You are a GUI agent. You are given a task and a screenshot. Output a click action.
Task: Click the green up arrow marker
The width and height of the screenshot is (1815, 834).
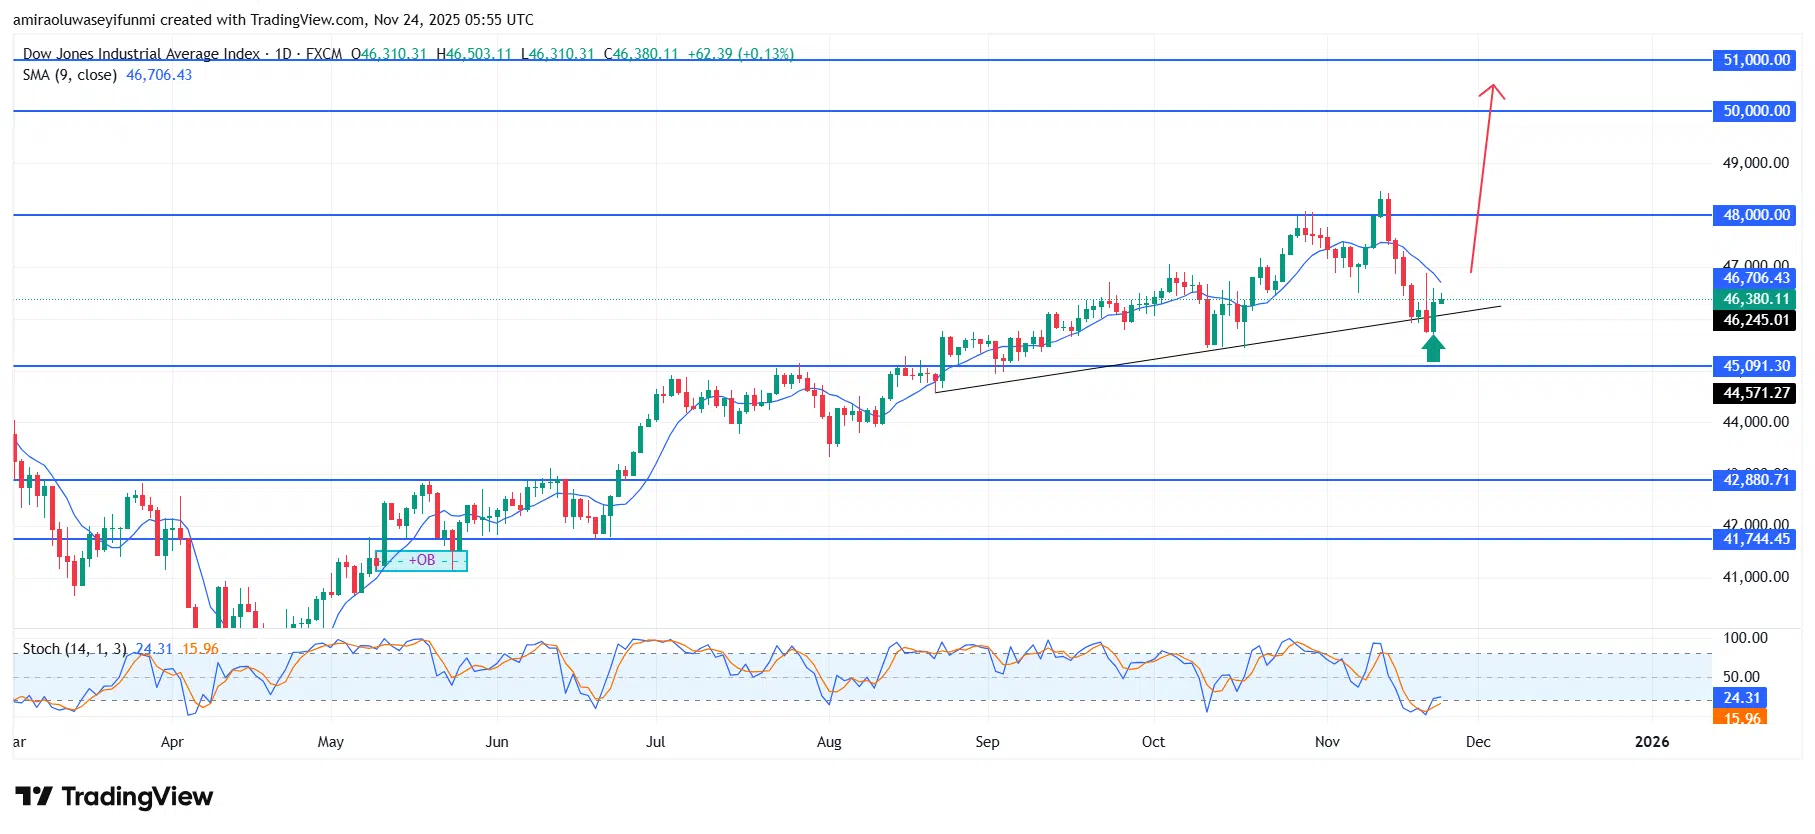tap(1433, 348)
